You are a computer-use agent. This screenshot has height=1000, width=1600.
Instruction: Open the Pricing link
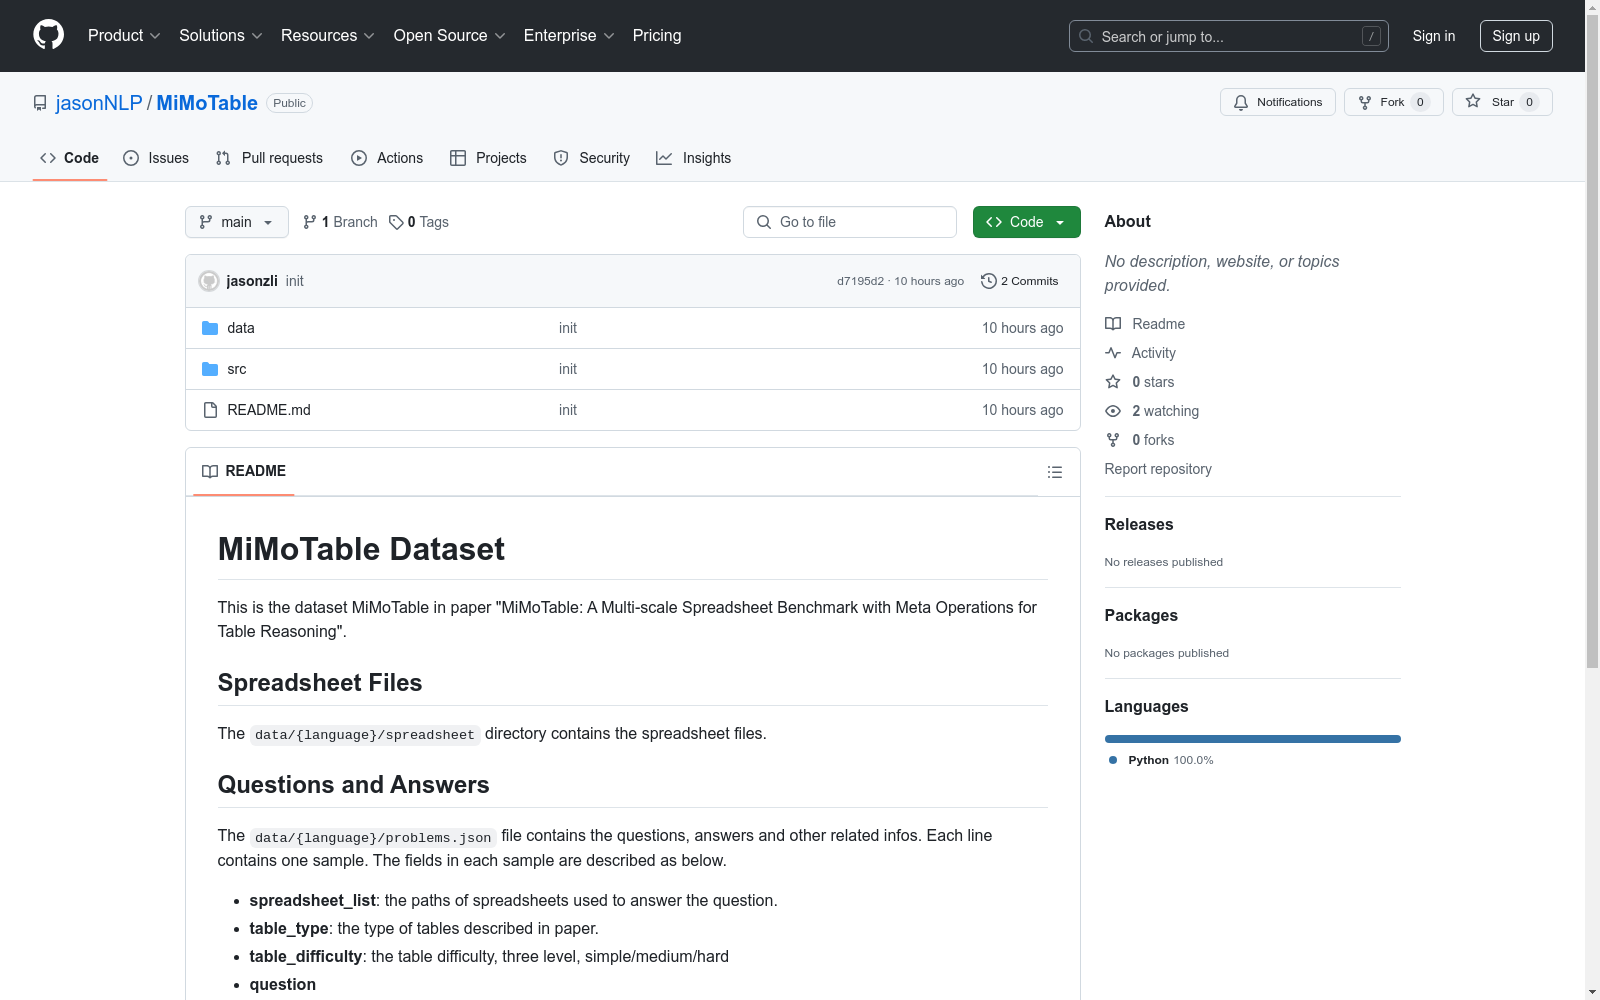(x=657, y=35)
